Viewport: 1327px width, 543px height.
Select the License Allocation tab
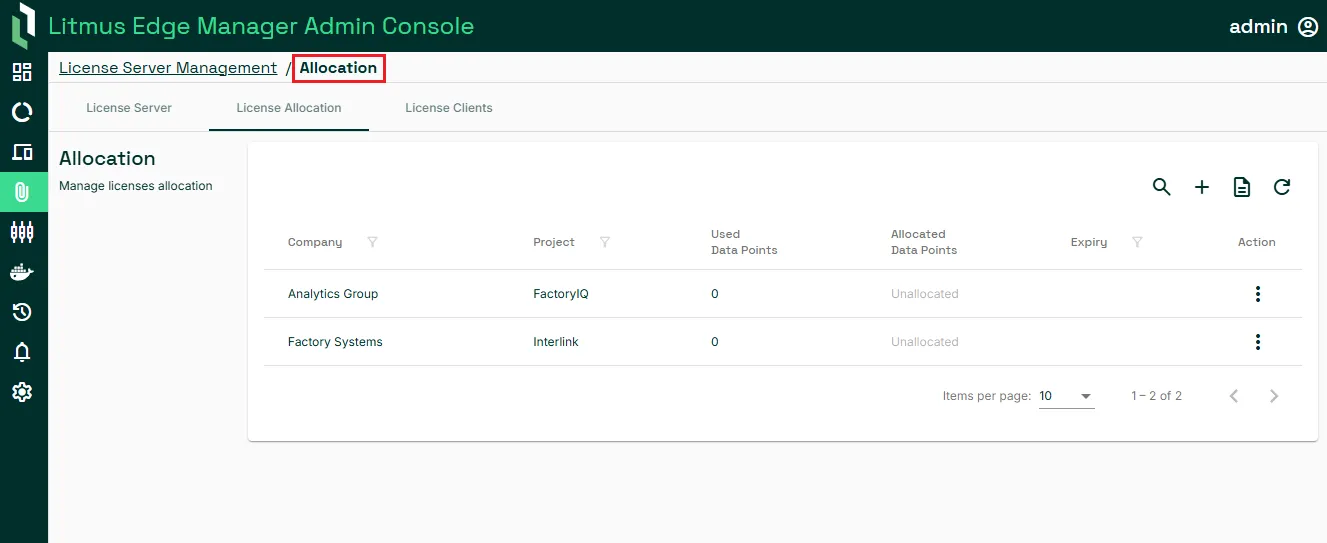(289, 108)
